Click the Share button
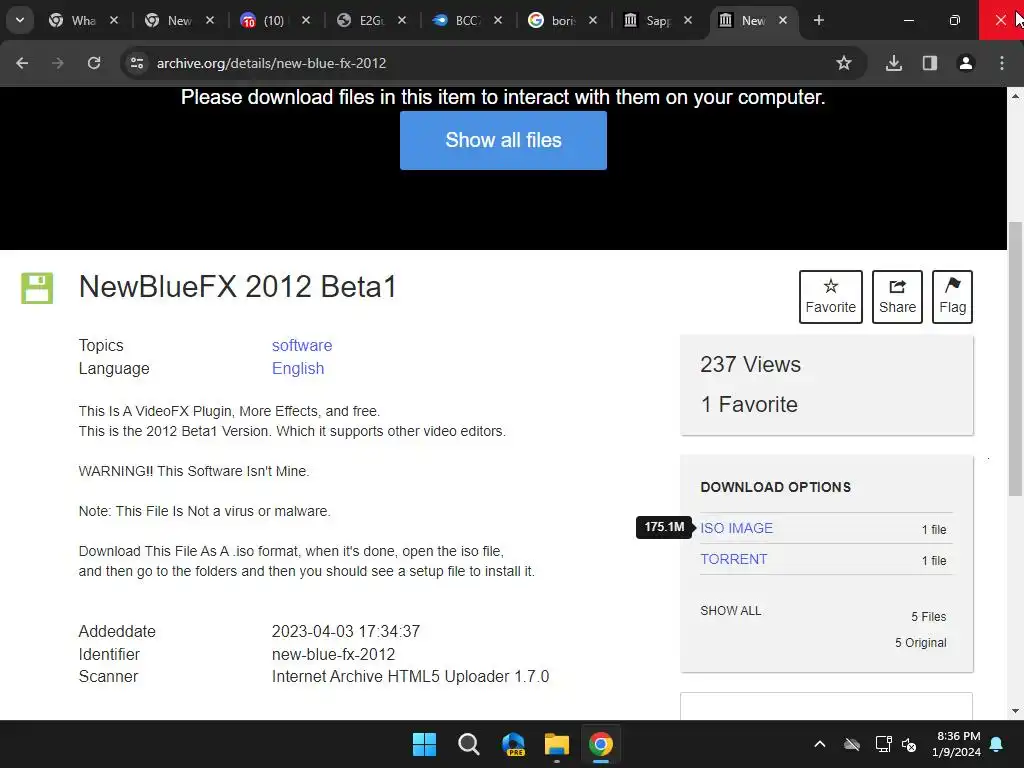Screen dimensions: 1024x768 point(897,296)
